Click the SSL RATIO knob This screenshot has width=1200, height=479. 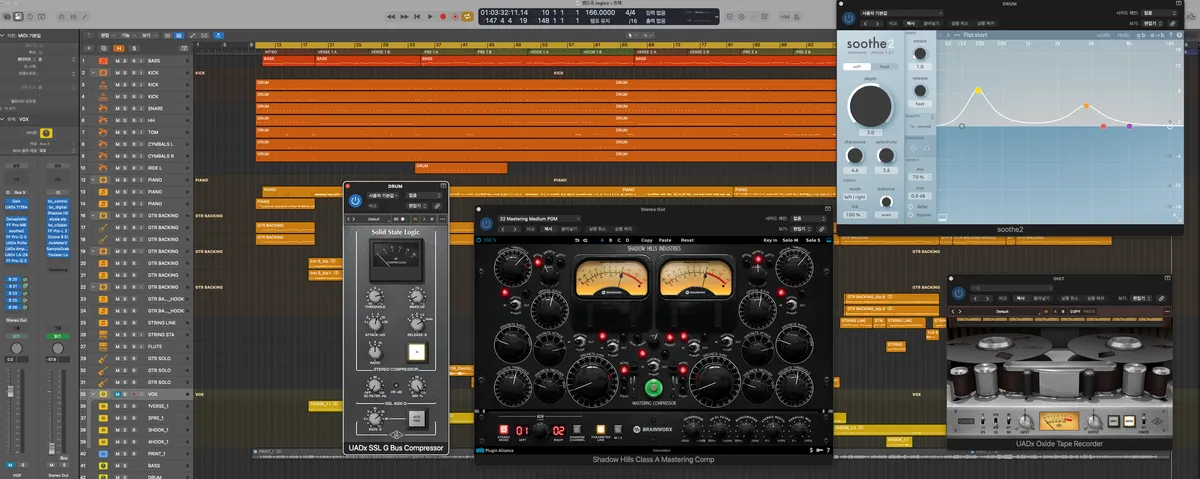(x=374, y=351)
